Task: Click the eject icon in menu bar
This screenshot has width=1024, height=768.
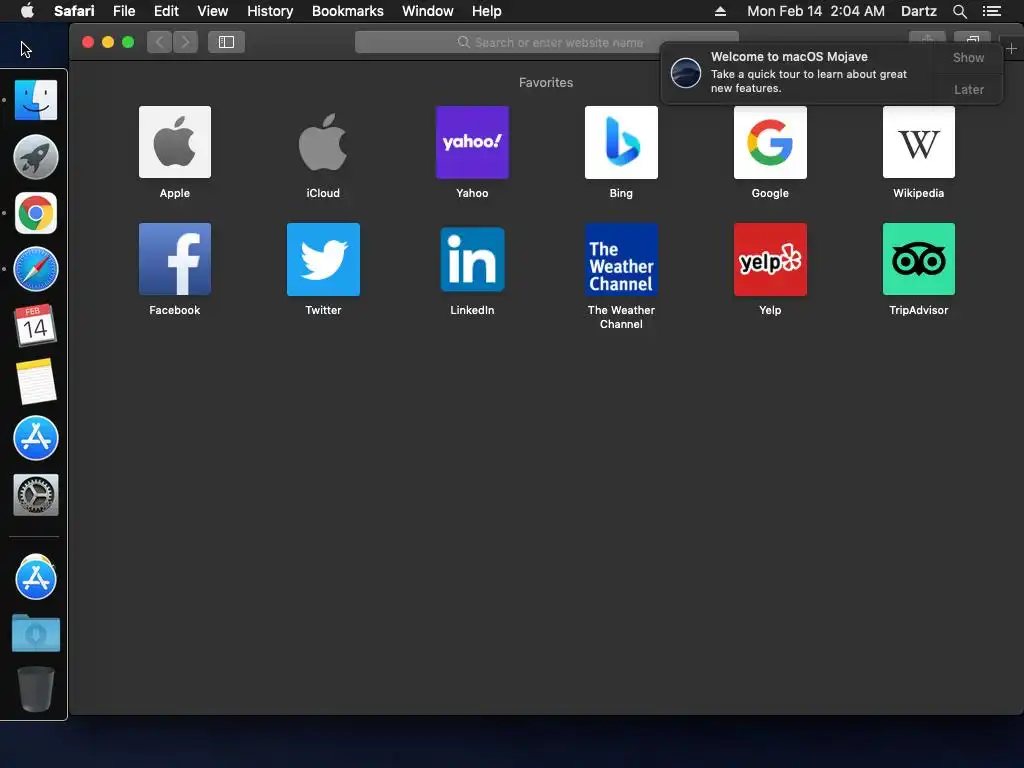Action: (720, 11)
